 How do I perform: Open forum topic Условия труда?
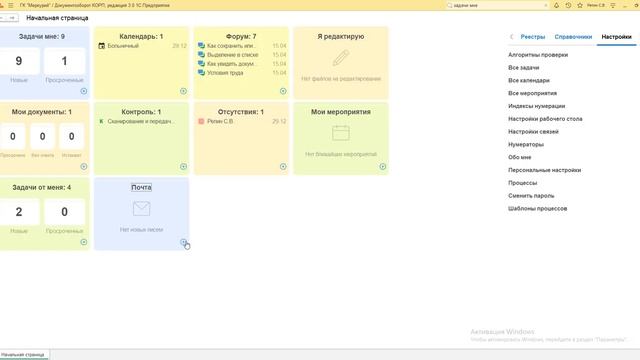pos(225,73)
